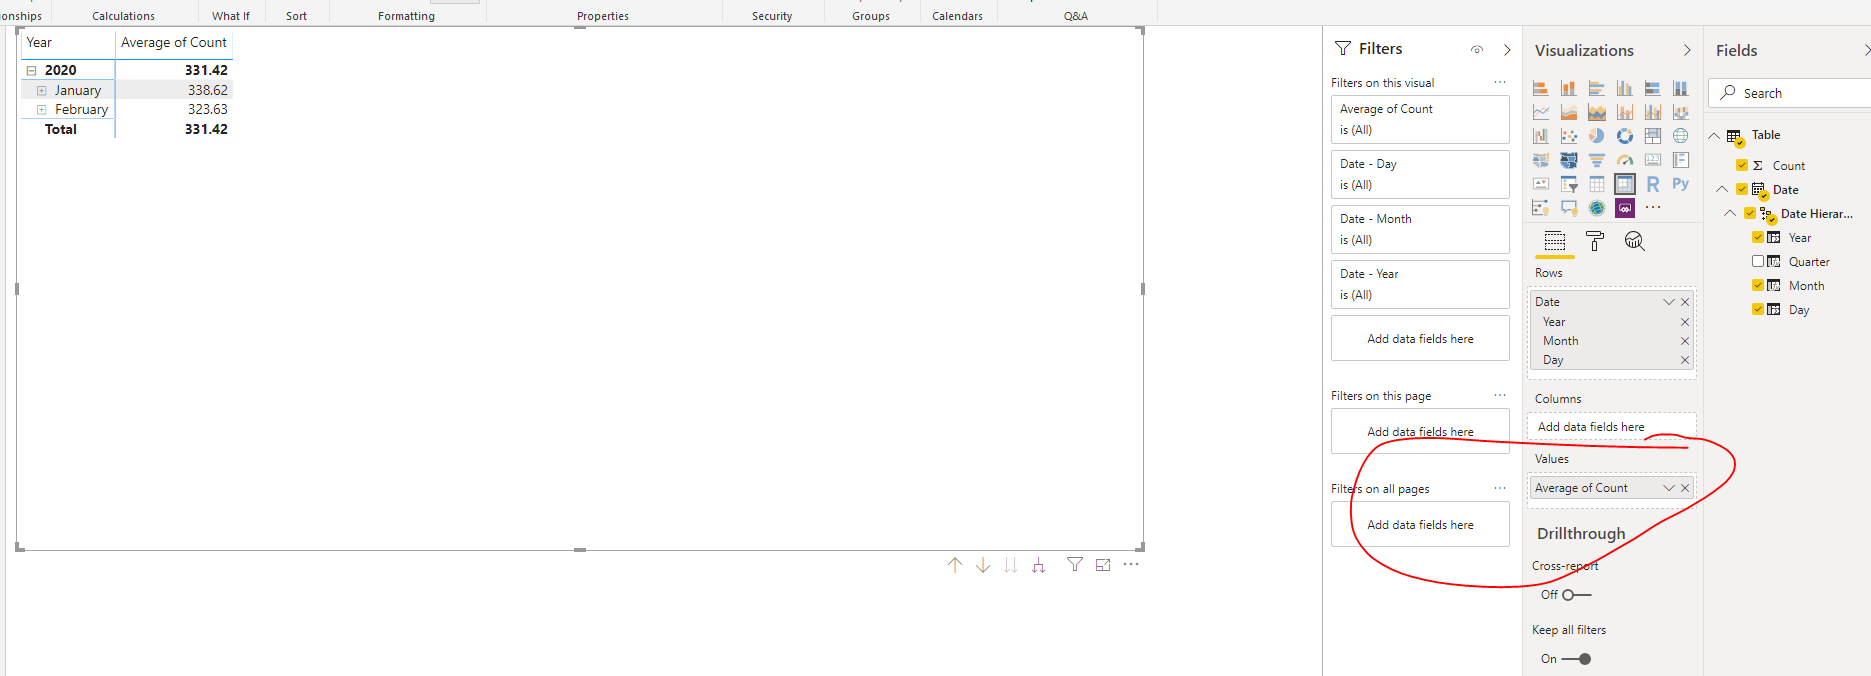Open the Format paint roller pane
Viewport: 1871px width, 676px height.
click(1595, 241)
